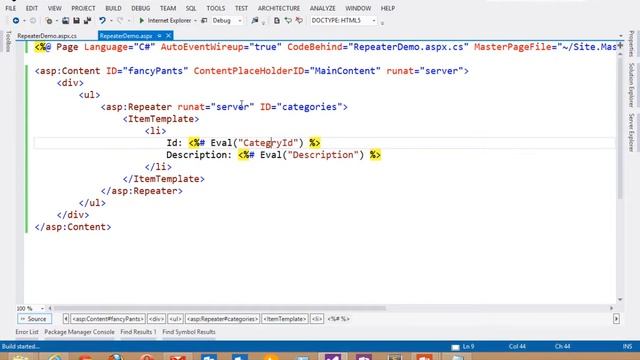Click the New Project toolbar icon
The width and height of the screenshot is (640, 360).
tap(49, 20)
